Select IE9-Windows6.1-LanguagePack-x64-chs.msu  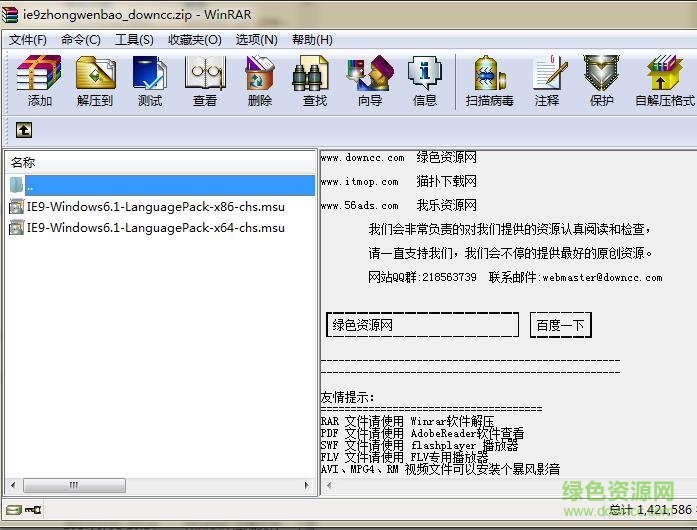156,228
